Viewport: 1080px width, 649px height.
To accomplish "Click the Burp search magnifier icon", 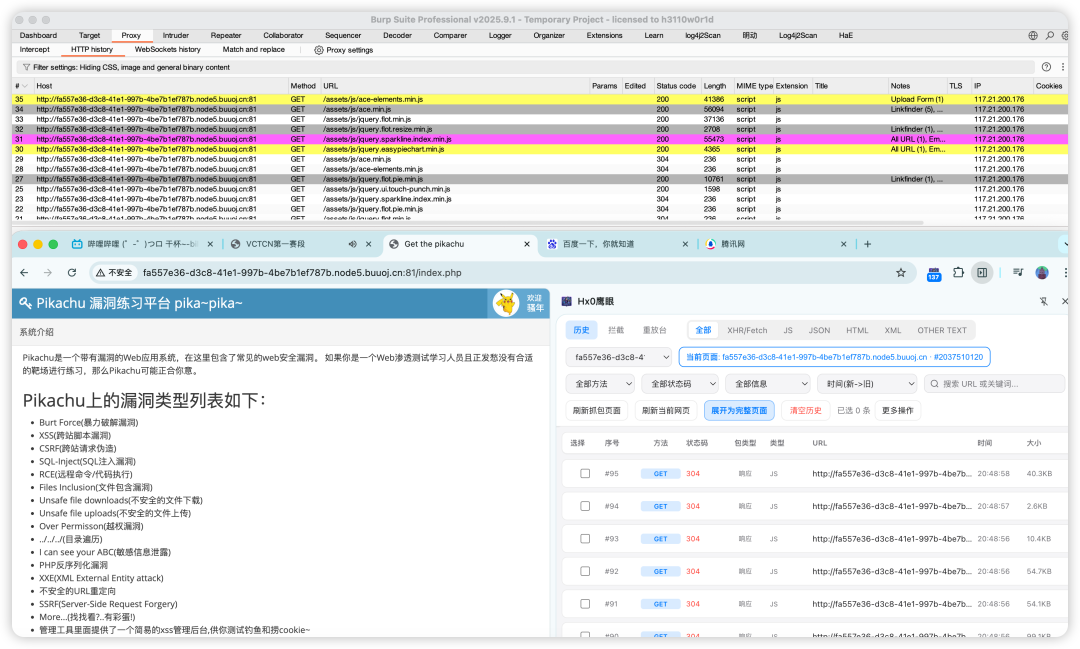I will [x=1050, y=35].
